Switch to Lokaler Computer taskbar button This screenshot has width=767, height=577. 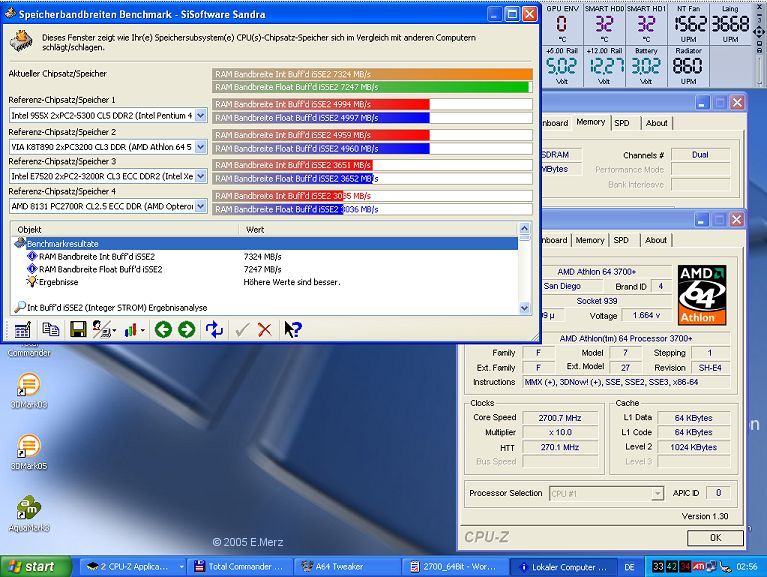563,567
